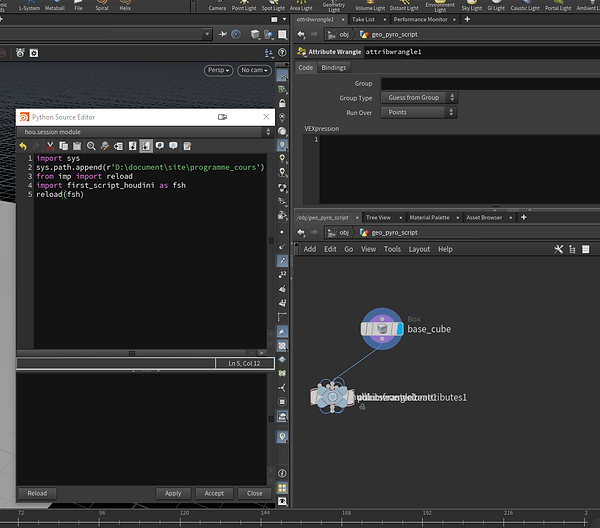This screenshot has height=528, width=600.
Task: Toggle the pin icon on the viewport path bar
Action: tap(223, 34)
